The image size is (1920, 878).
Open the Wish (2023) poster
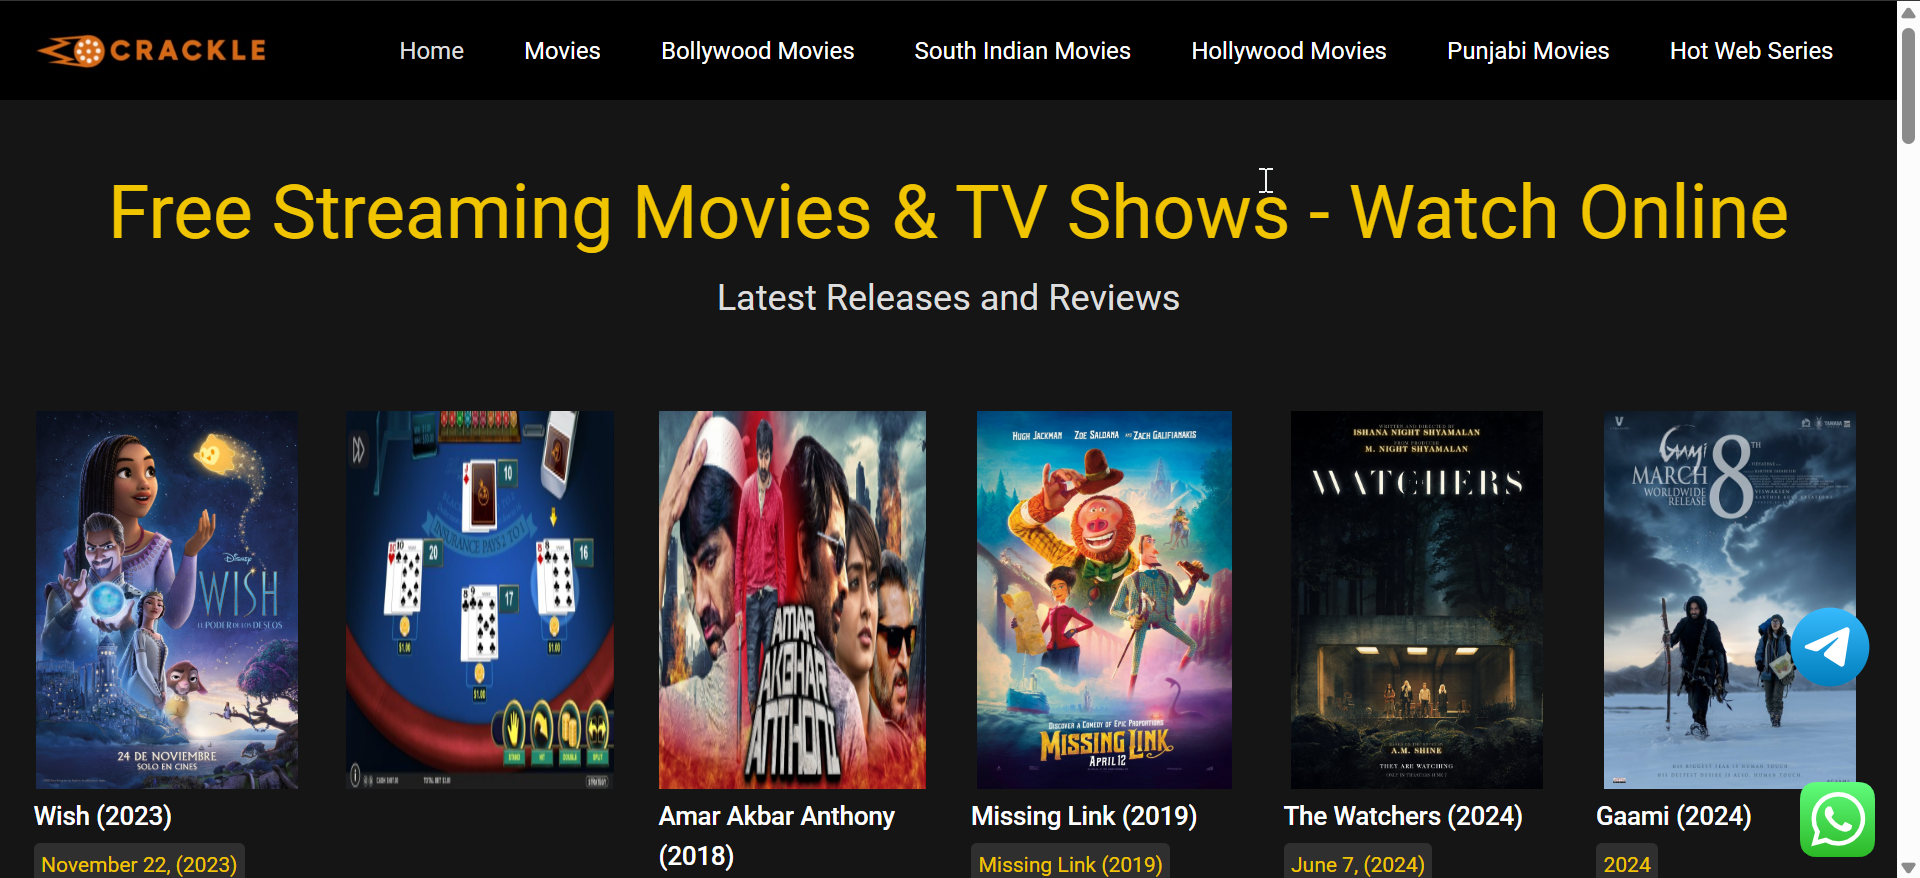167,600
